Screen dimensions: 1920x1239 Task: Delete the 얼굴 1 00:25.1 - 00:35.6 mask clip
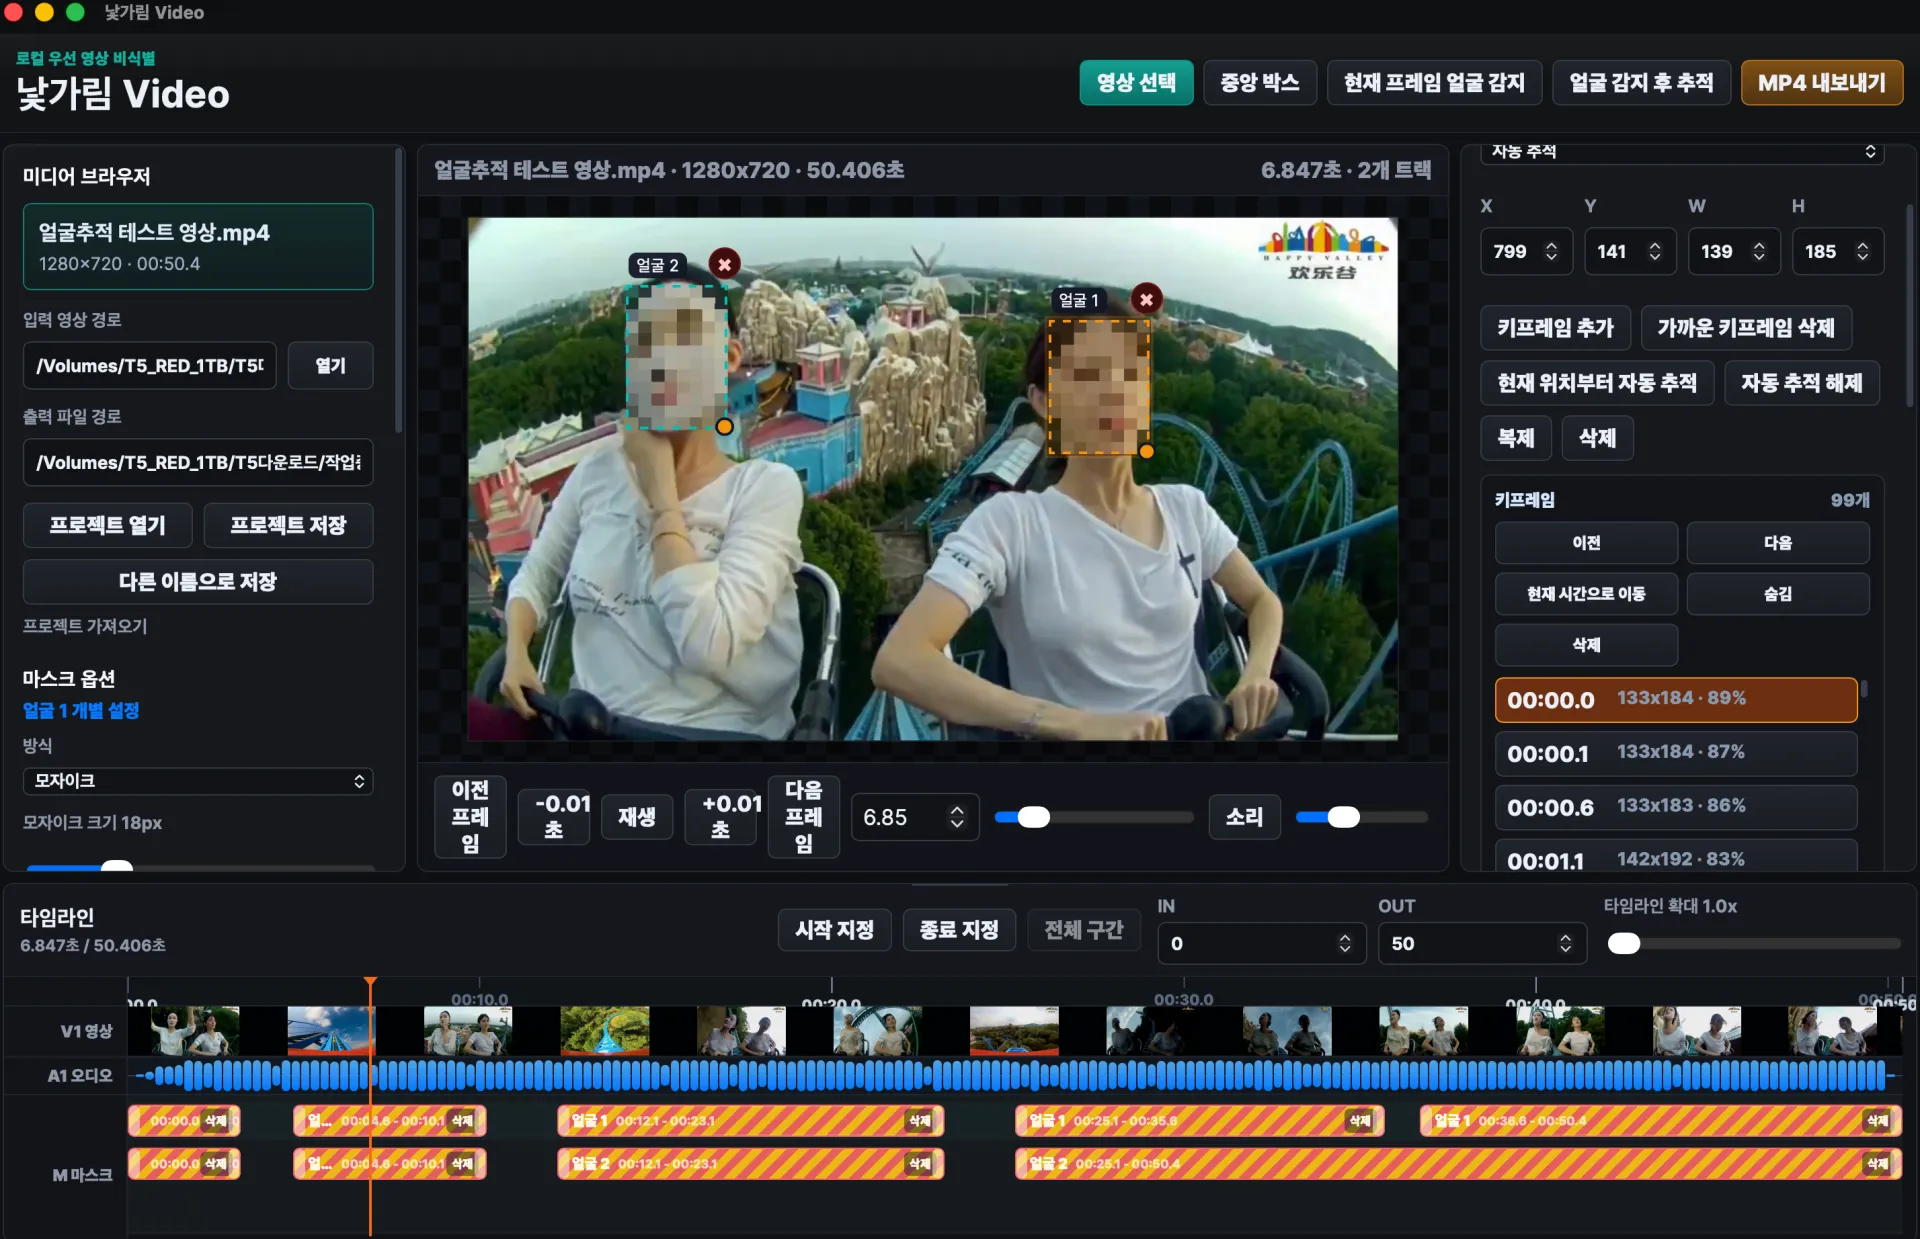(1359, 1121)
